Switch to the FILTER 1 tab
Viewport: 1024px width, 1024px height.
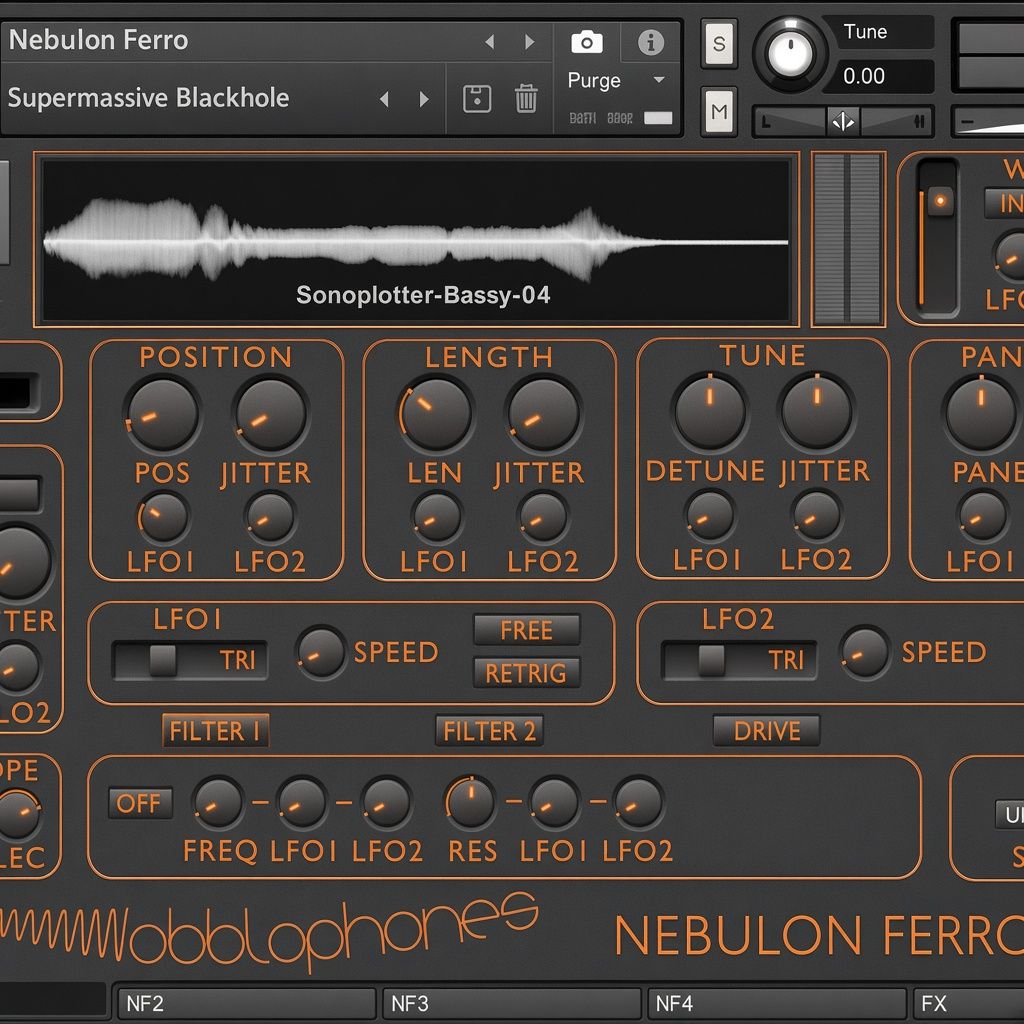pyautogui.click(x=216, y=731)
